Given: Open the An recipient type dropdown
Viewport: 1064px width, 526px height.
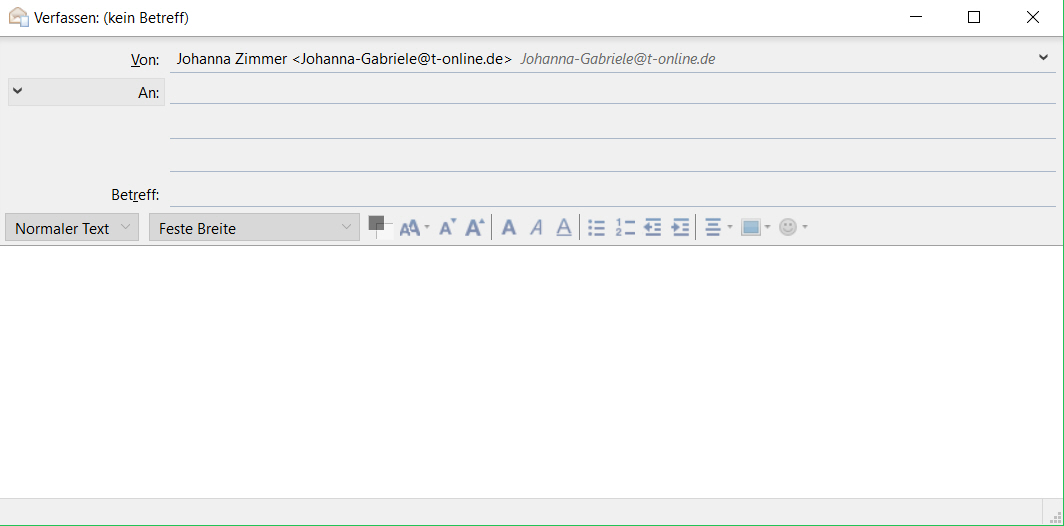Looking at the screenshot, I should 86,92.
